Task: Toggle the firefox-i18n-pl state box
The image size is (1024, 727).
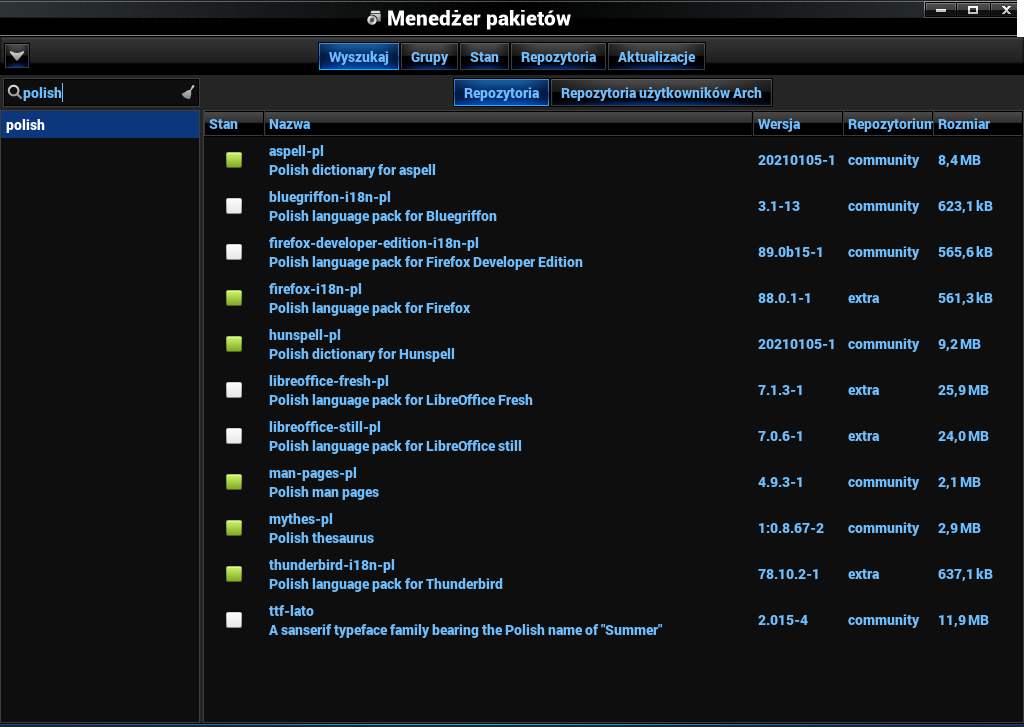Action: pyautogui.click(x=234, y=298)
